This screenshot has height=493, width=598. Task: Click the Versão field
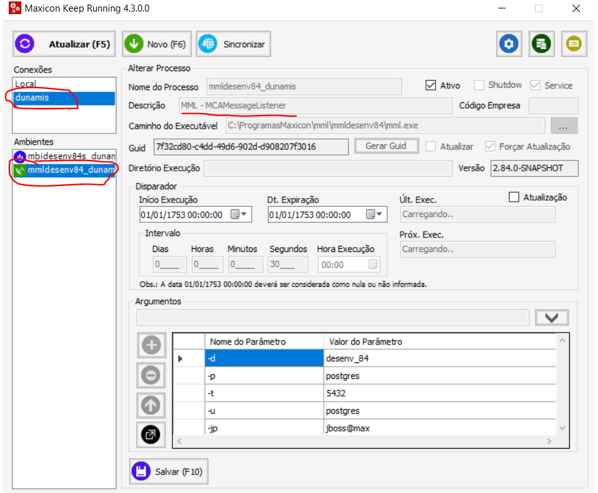point(534,168)
